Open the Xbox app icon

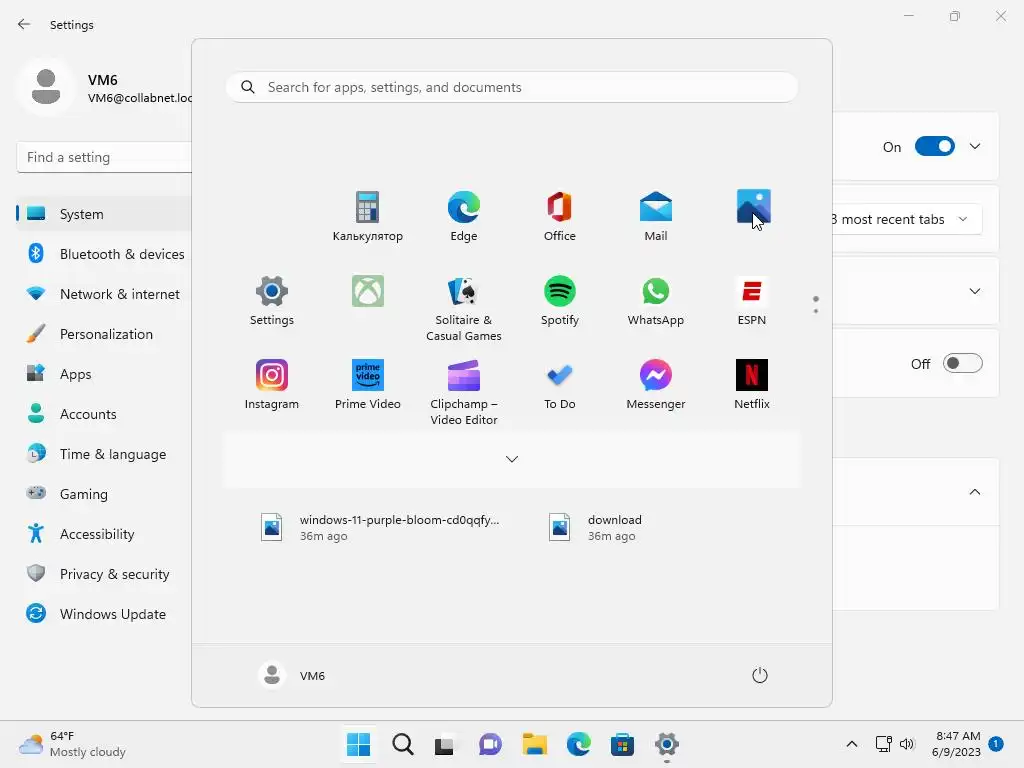368,291
